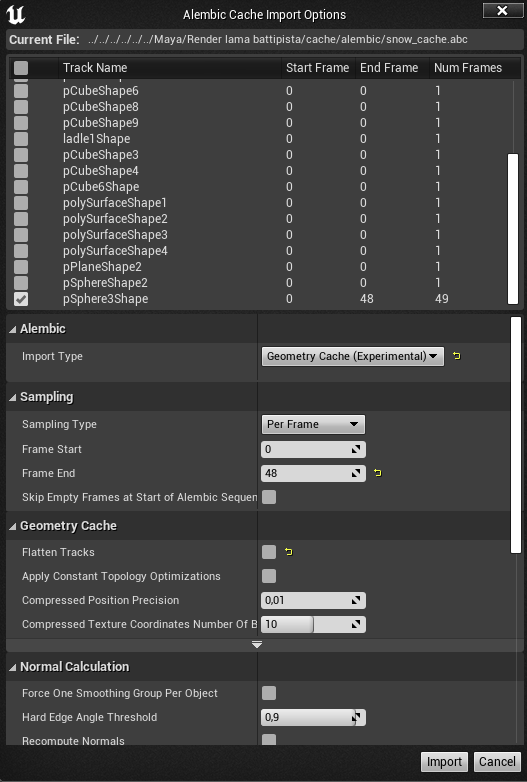Image resolution: width=527 pixels, height=782 pixels.
Task: Select the pCubeShape4 track name
Action: pos(101,171)
